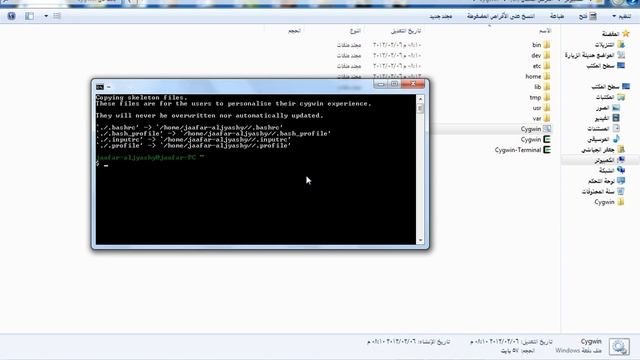
Task: Click the Explorer help icon
Action: (x=11, y=16)
